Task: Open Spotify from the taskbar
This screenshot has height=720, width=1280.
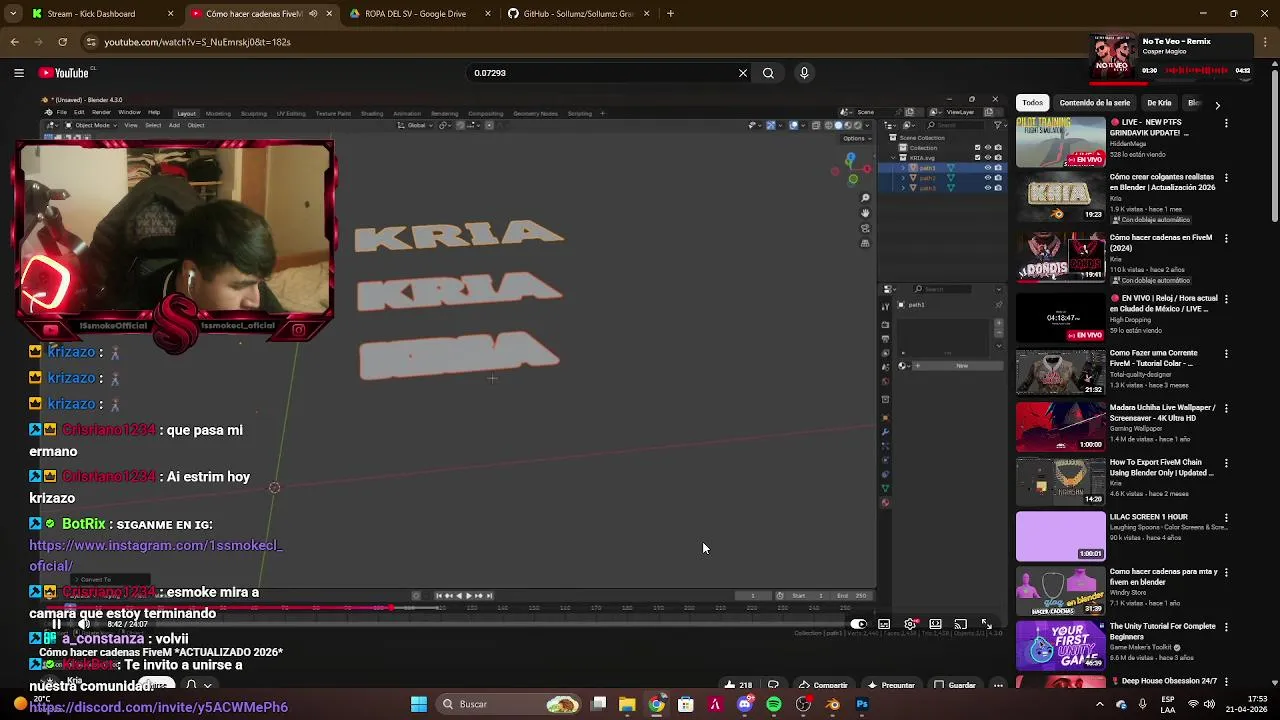Action: [774, 704]
